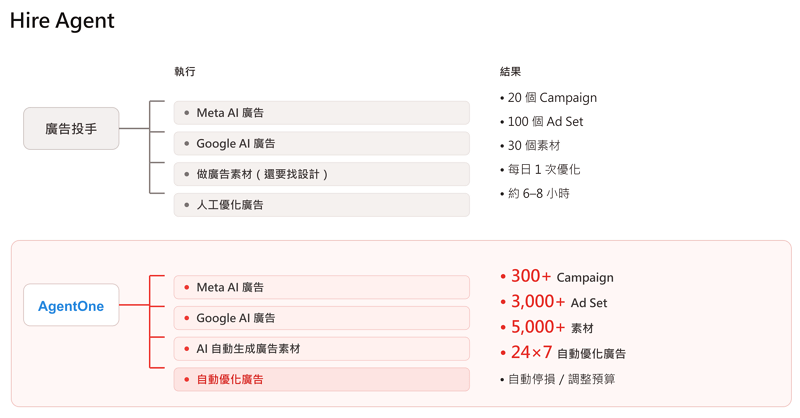Click AI 自動生成廣告素材 item

click(x=321, y=349)
